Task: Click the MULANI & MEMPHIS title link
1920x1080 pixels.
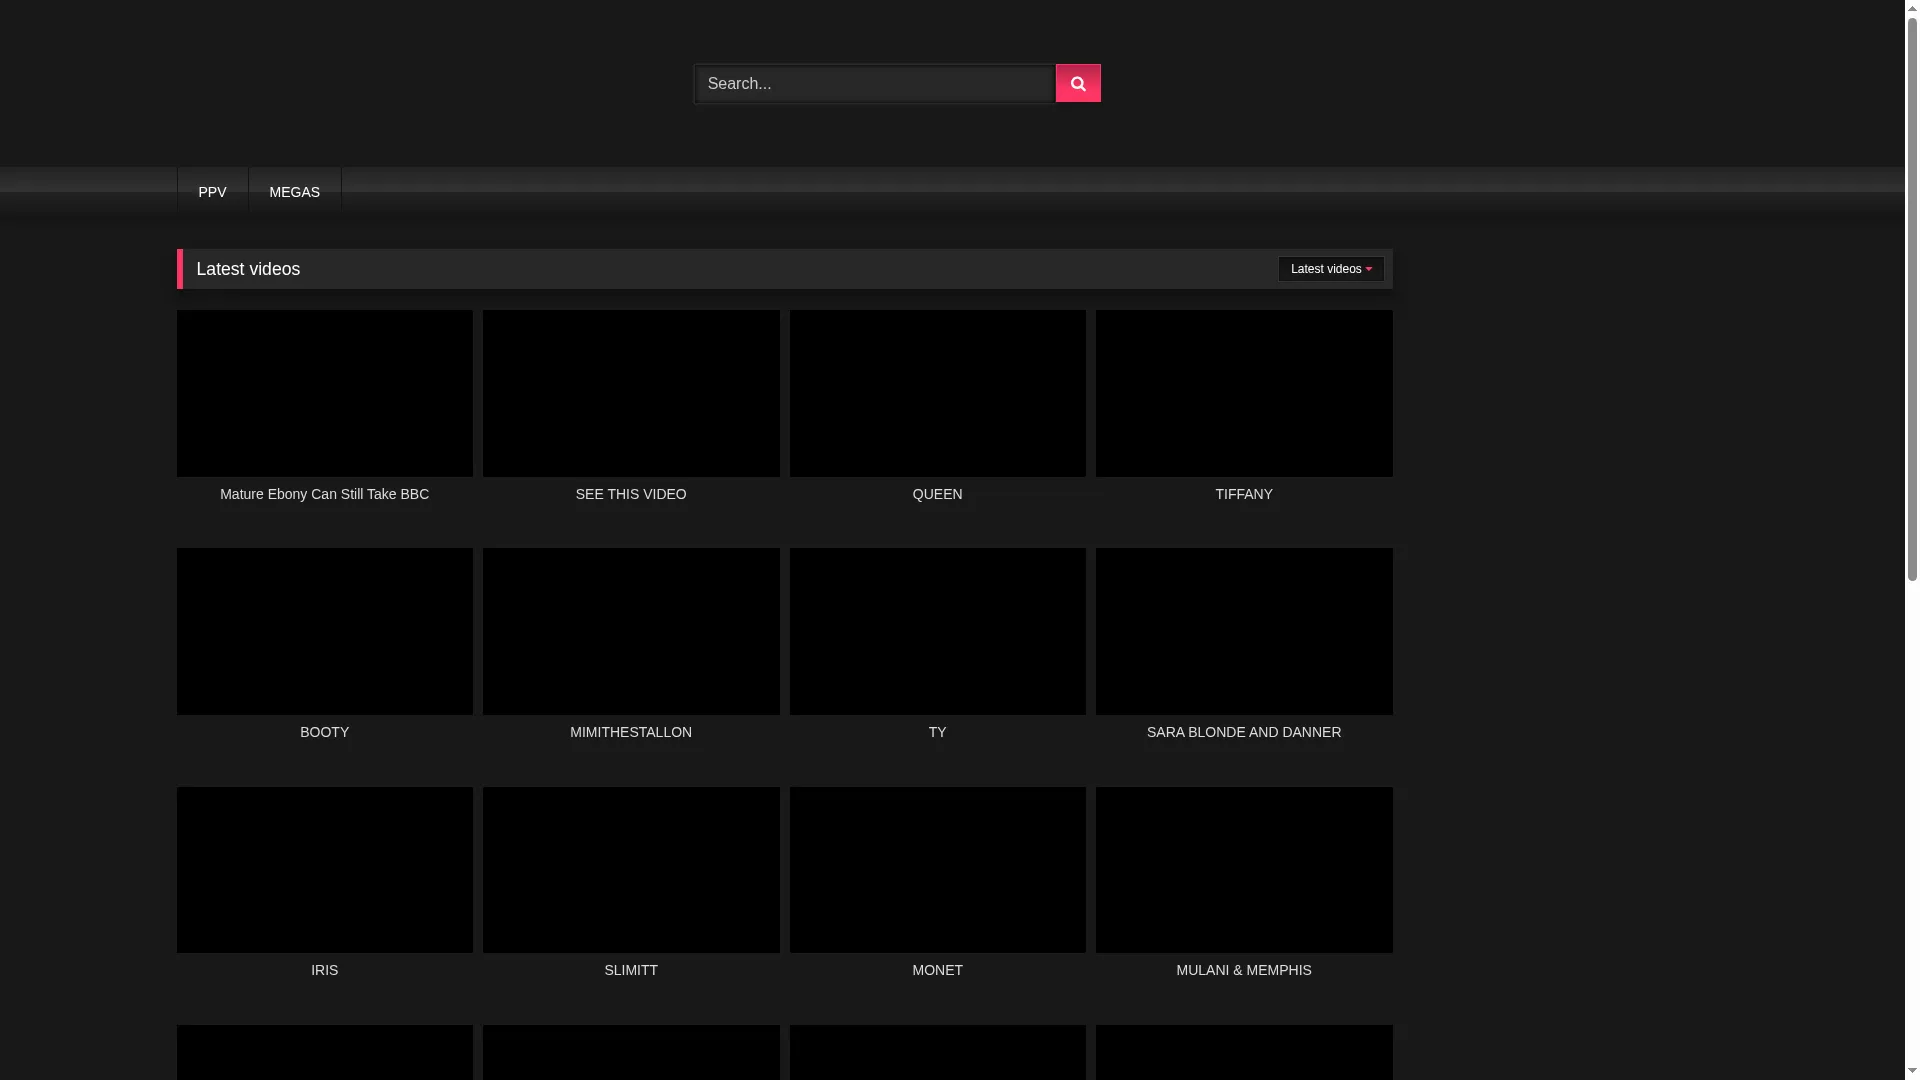Action: tap(1244, 970)
